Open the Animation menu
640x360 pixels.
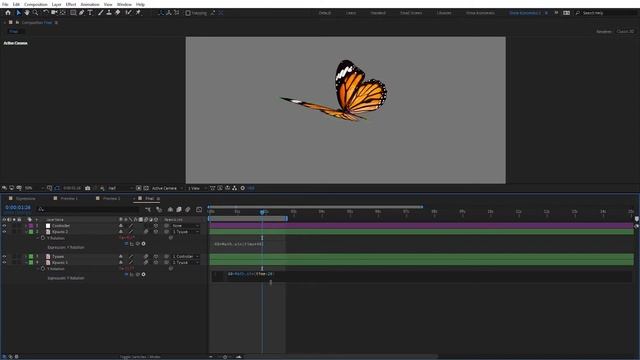tap(90, 4)
